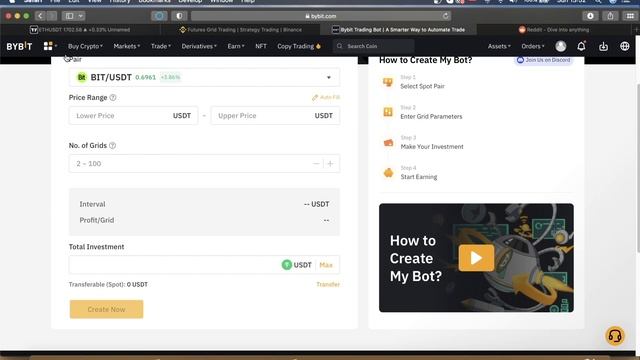This screenshot has height=360, width=640.
Task: Open the Safari sidebar options arrow
Action: (81, 16)
